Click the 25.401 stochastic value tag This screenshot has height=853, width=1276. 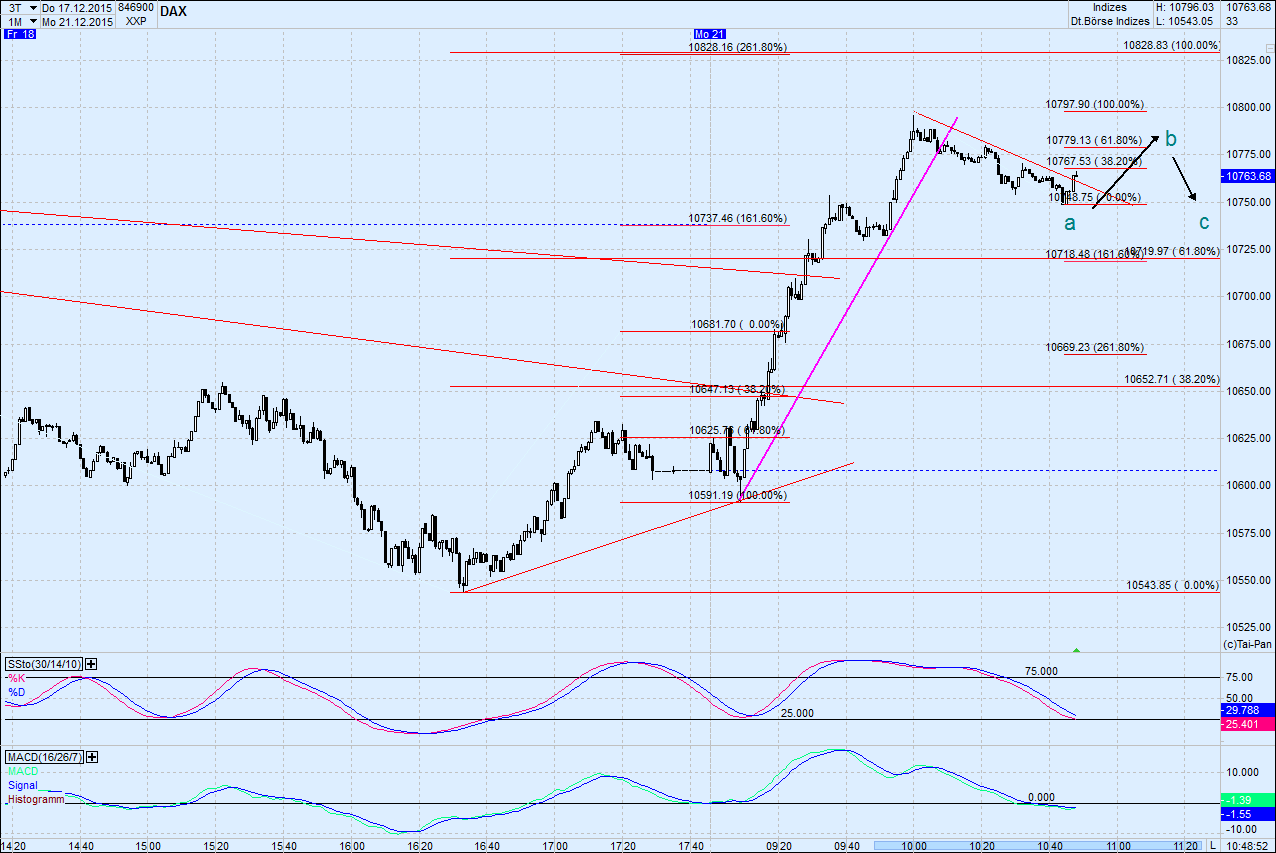[1248, 722]
